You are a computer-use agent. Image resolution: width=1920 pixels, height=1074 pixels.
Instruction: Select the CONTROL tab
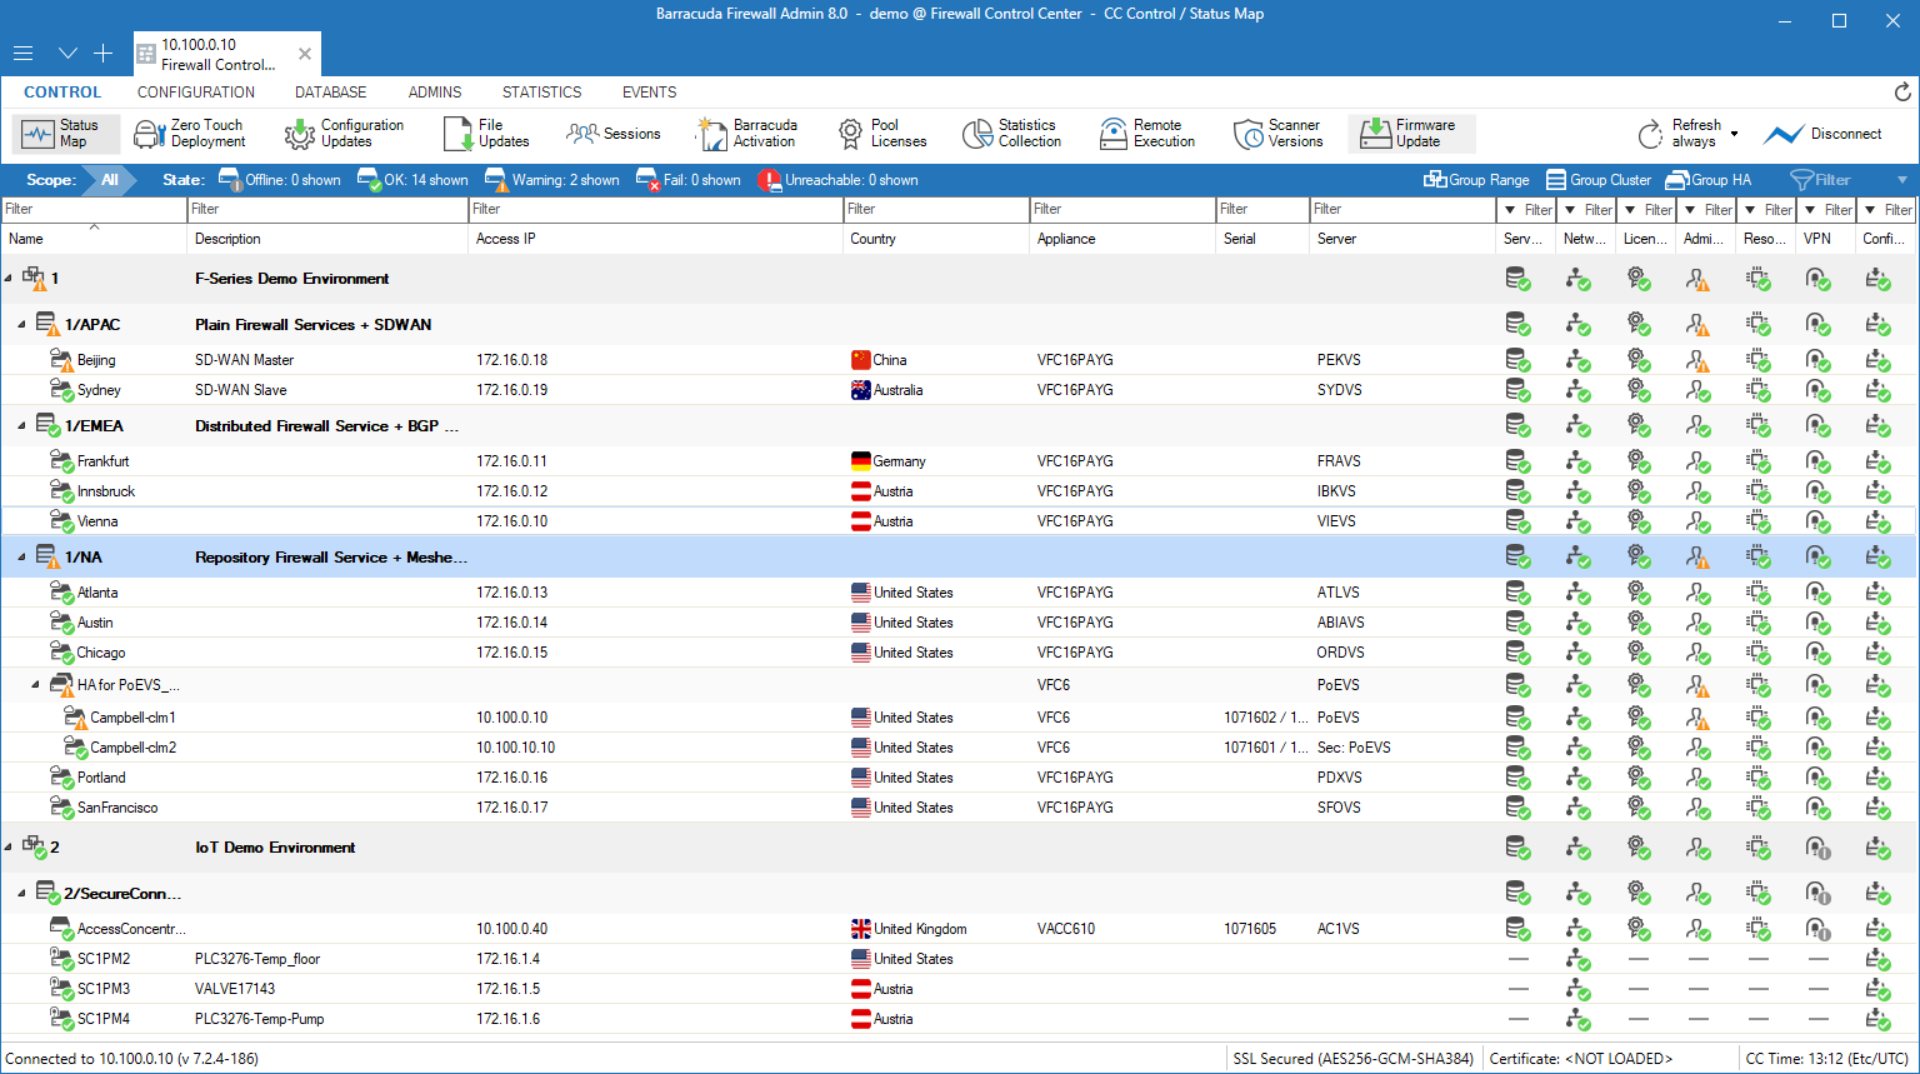pyautogui.click(x=62, y=92)
